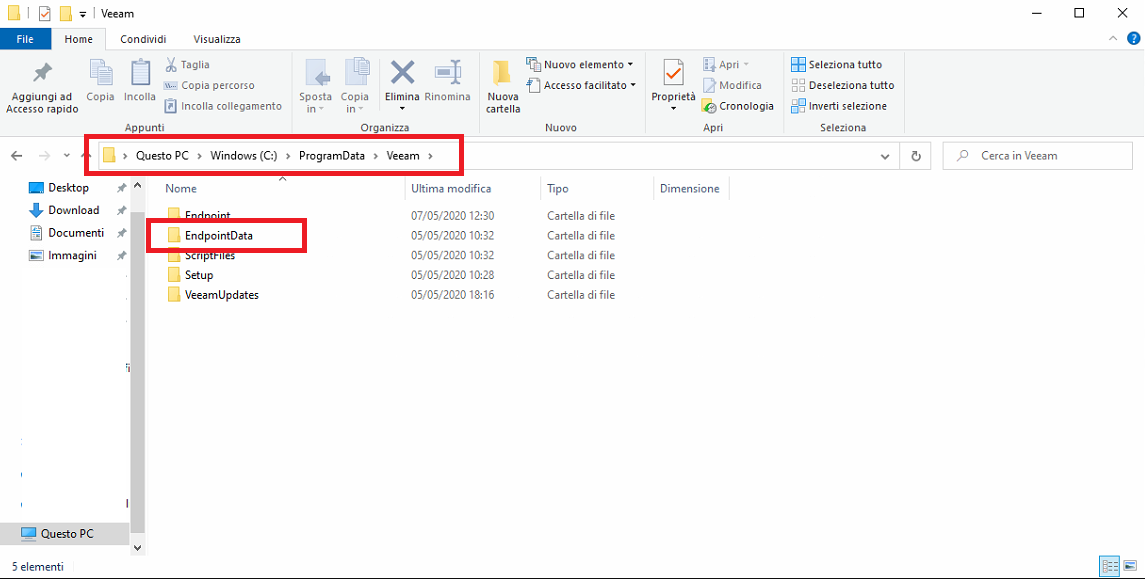Switch to large icons view in status bar
The width and height of the screenshot is (1145, 579).
tap(1130, 567)
